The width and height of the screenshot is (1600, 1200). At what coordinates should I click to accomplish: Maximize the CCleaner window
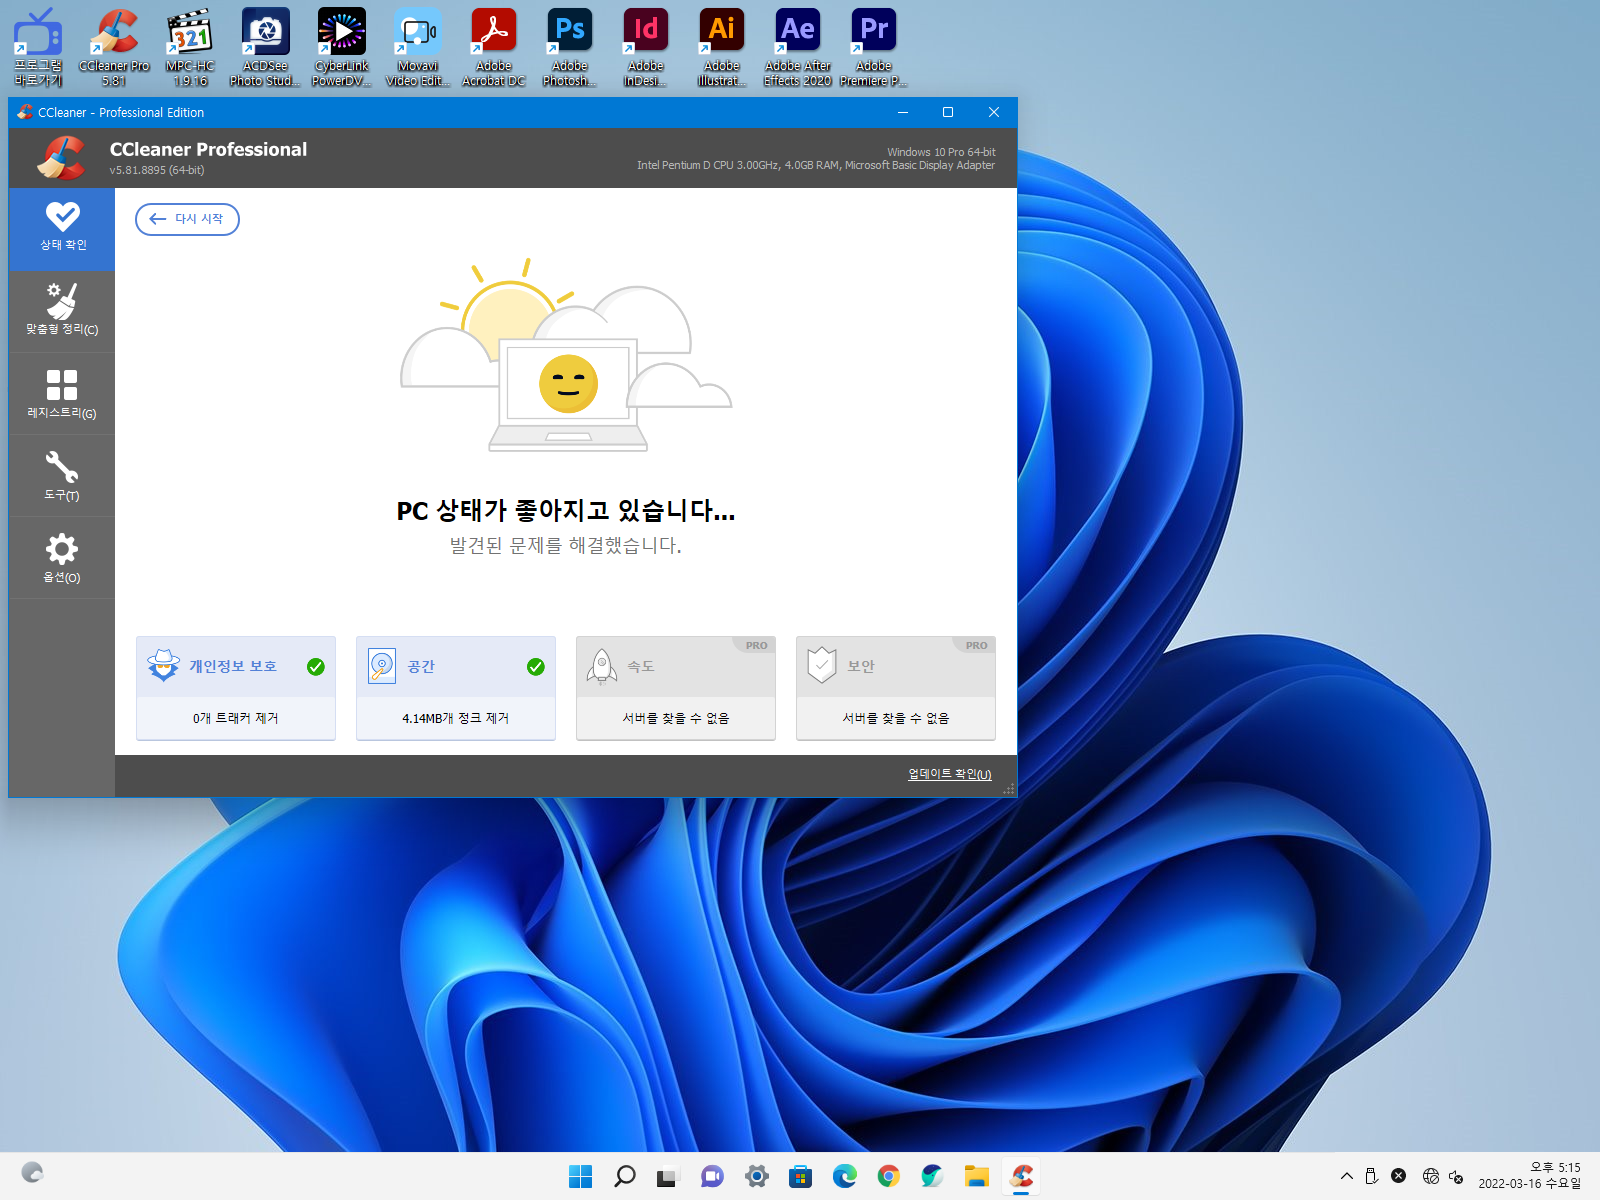[948, 112]
